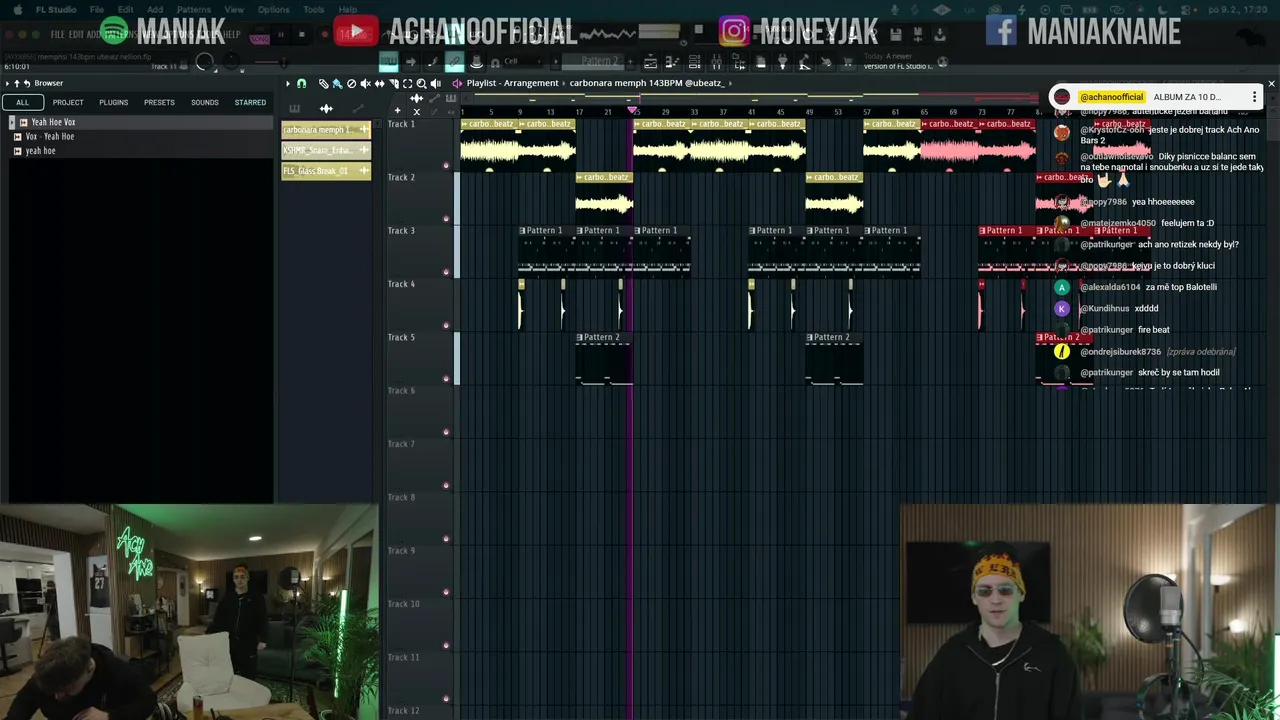Viewport: 1280px width, 720px height.
Task: Select the Zoom magnifier tool in playlist
Action: [421, 84]
